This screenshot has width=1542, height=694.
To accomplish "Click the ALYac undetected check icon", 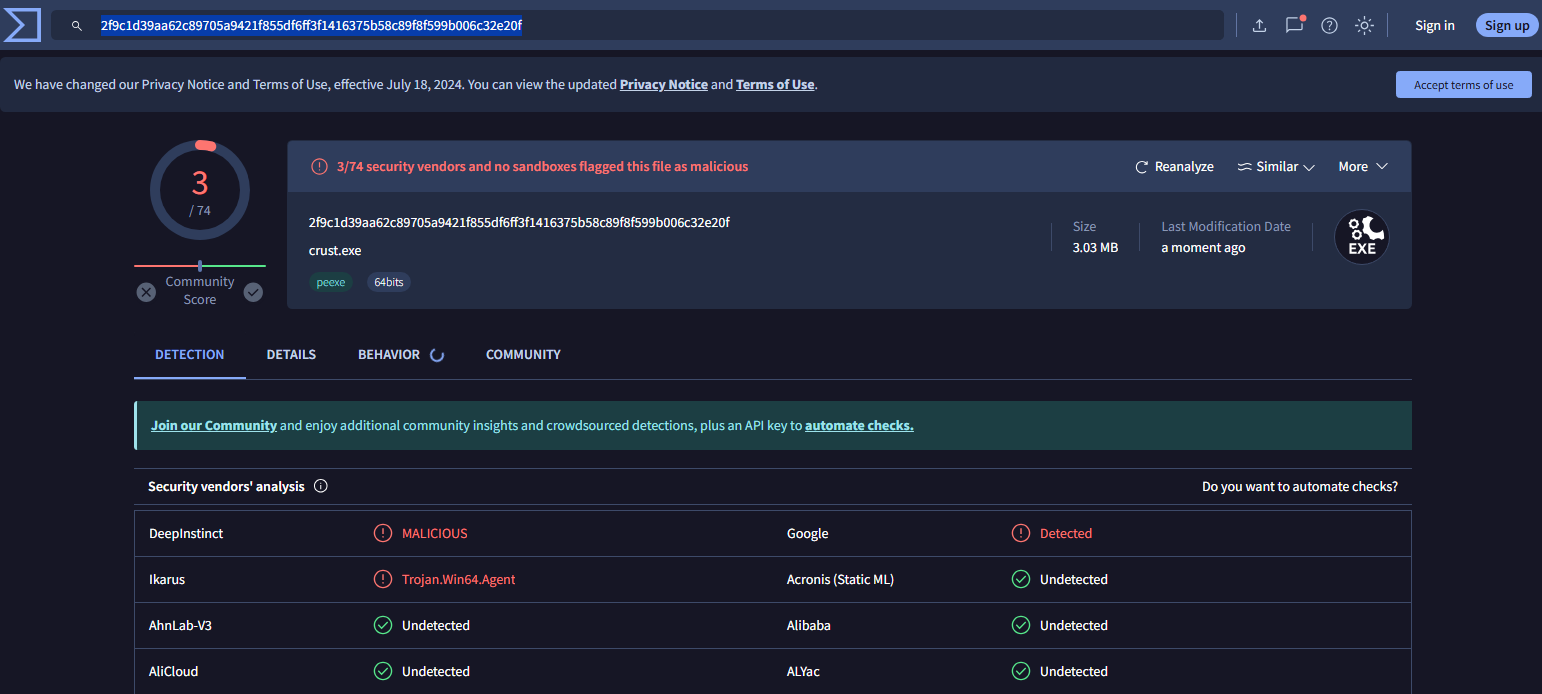I will [x=1021, y=672].
